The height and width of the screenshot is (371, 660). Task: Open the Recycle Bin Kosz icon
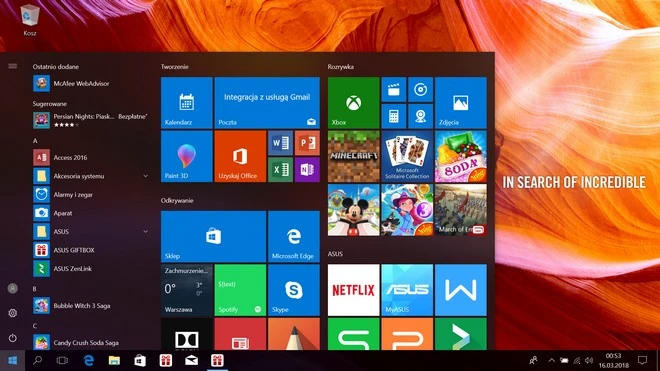click(x=29, y=21)
